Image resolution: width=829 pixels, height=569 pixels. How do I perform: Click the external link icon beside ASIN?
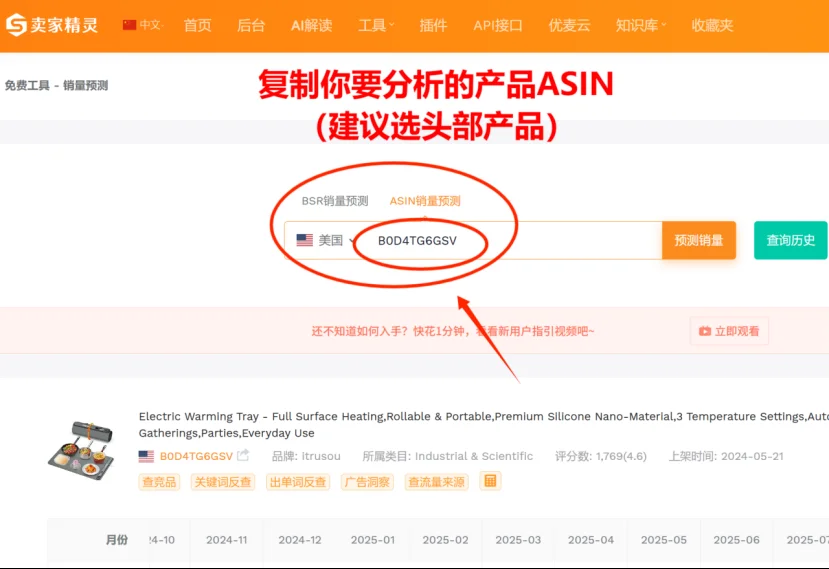(x=243, y=455)
